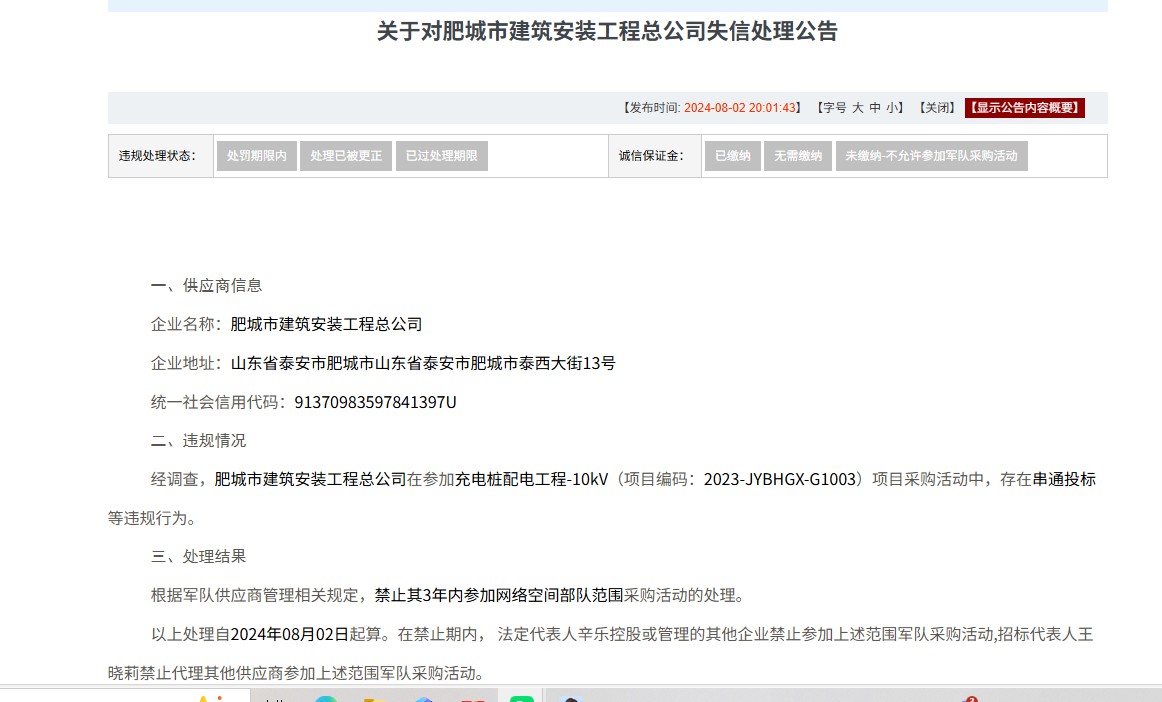The height and width of the screenshot is (702, 1162).
Task: Select the 已过处理期限 status tag
Action: click(441, 156)
